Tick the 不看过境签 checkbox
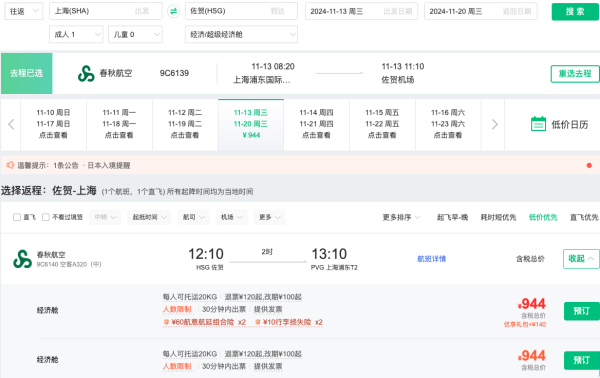Screen dimensions: 600x378 [46, 217]
